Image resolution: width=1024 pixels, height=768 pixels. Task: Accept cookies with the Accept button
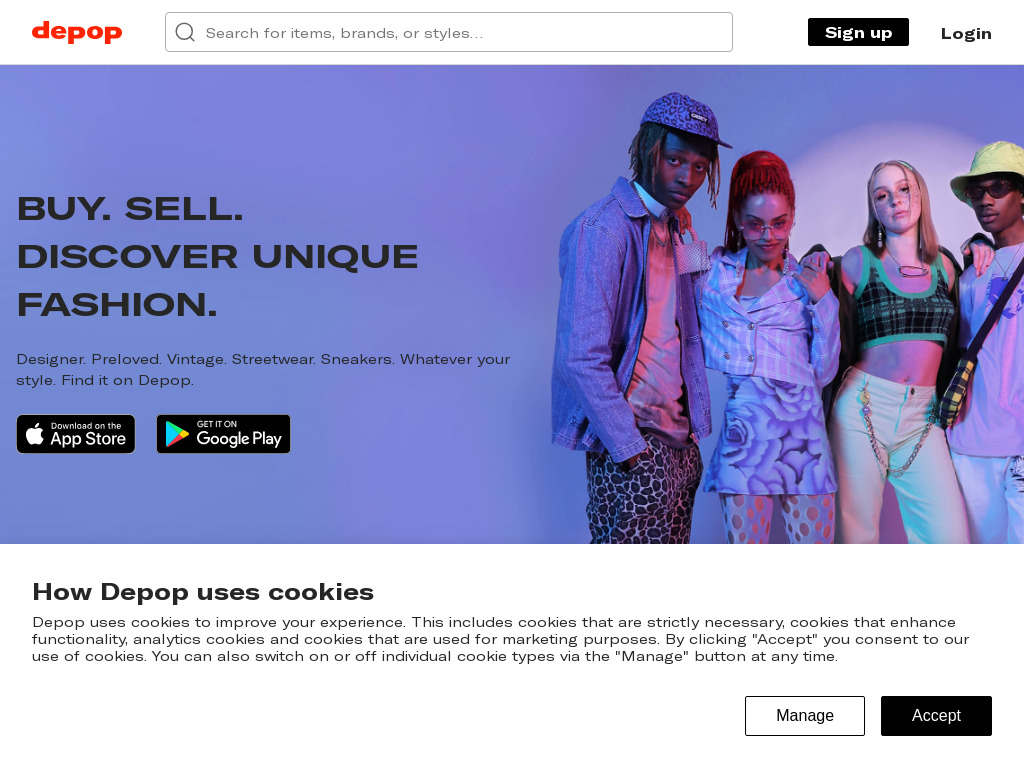pyautogui.click(x=936, y=716)
